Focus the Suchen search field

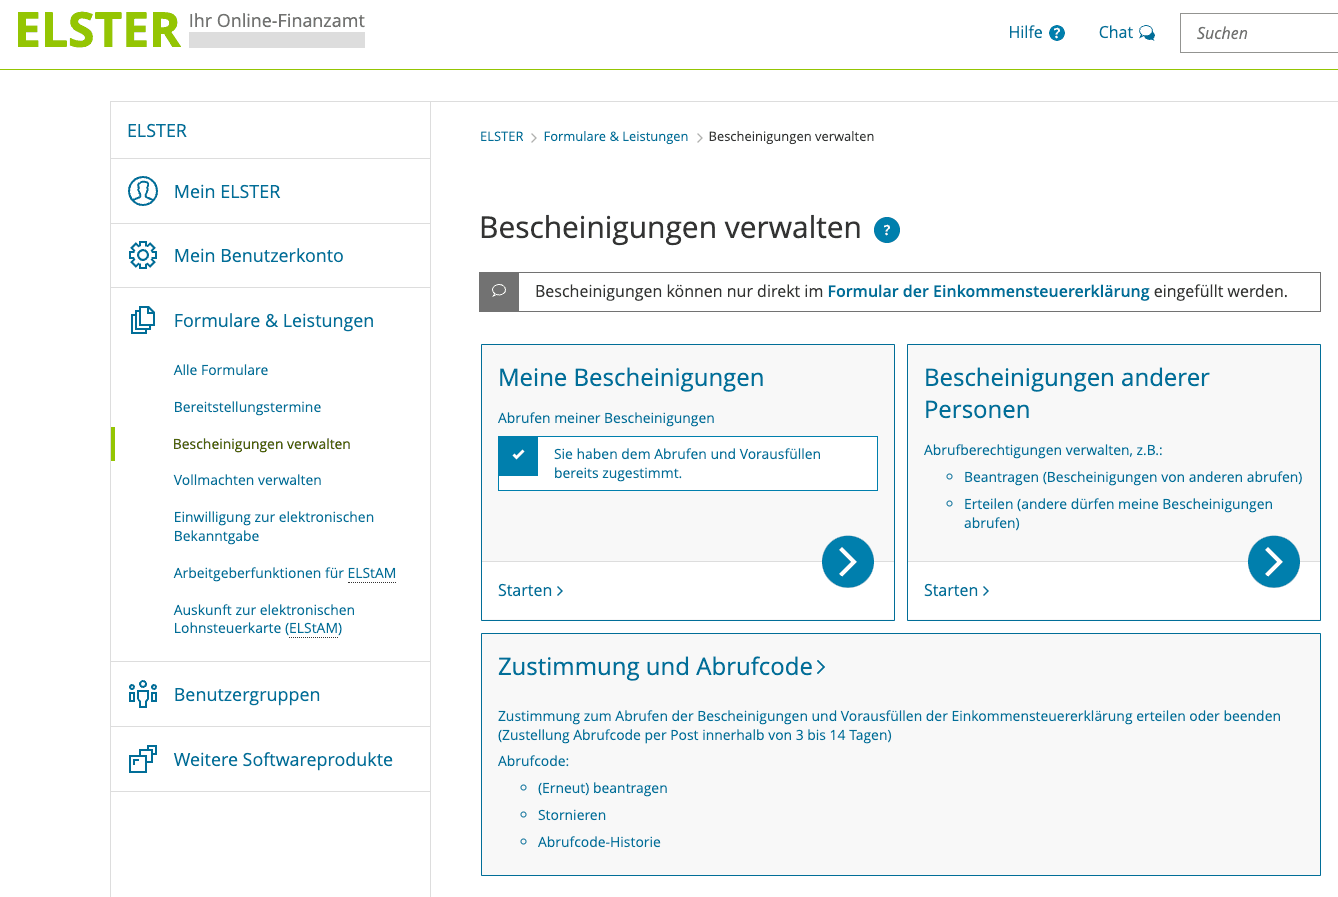[1259, 33]
